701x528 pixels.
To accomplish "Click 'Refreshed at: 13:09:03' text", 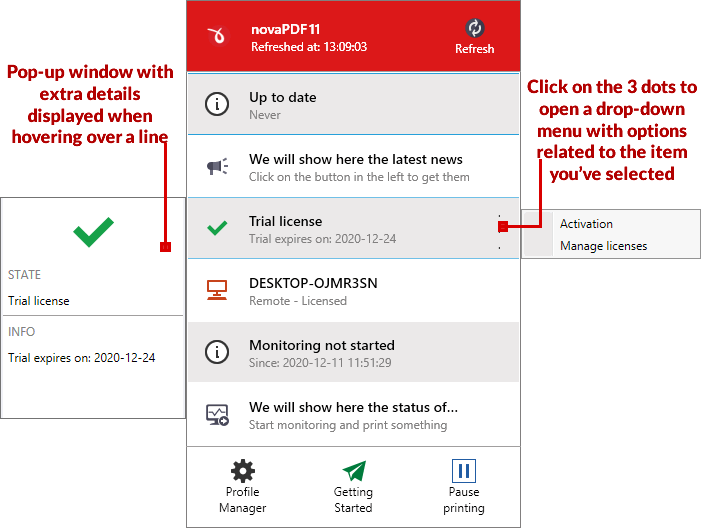I will 309,47.
